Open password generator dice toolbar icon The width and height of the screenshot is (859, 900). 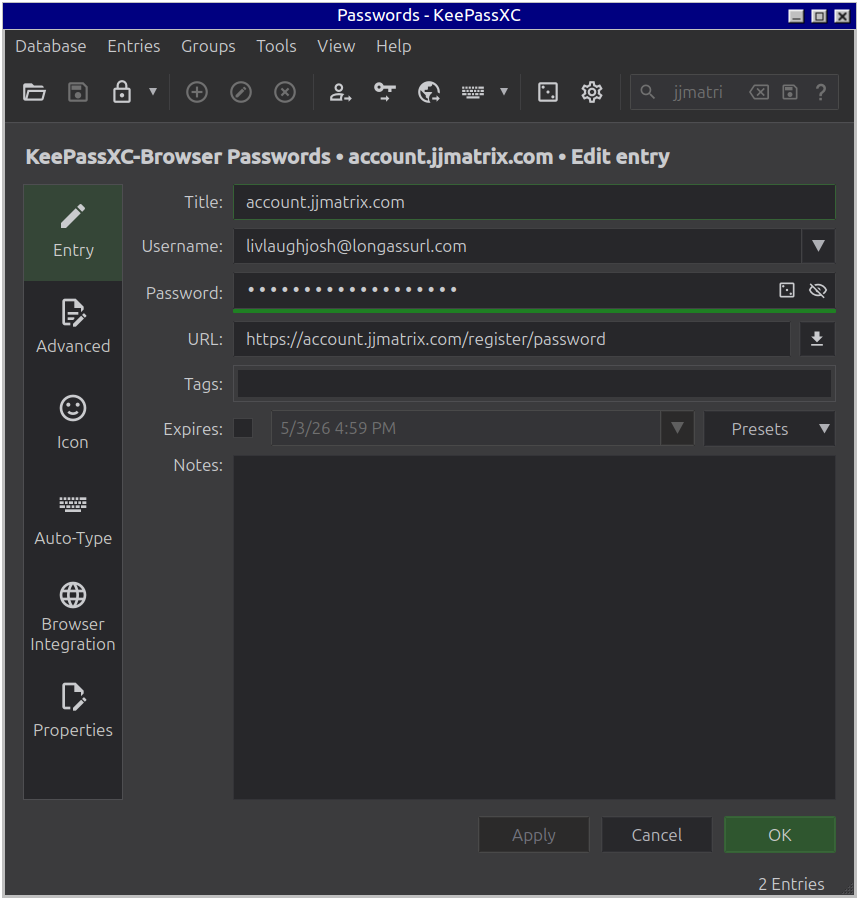click(548, 92)
